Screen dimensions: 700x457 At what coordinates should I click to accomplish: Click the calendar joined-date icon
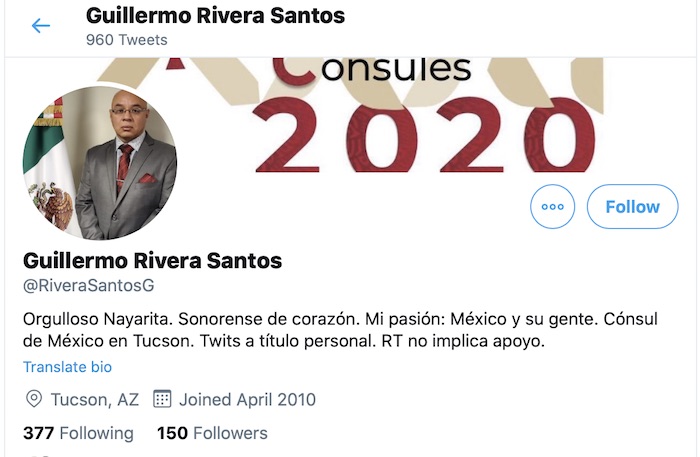click(x=162, y=399)
